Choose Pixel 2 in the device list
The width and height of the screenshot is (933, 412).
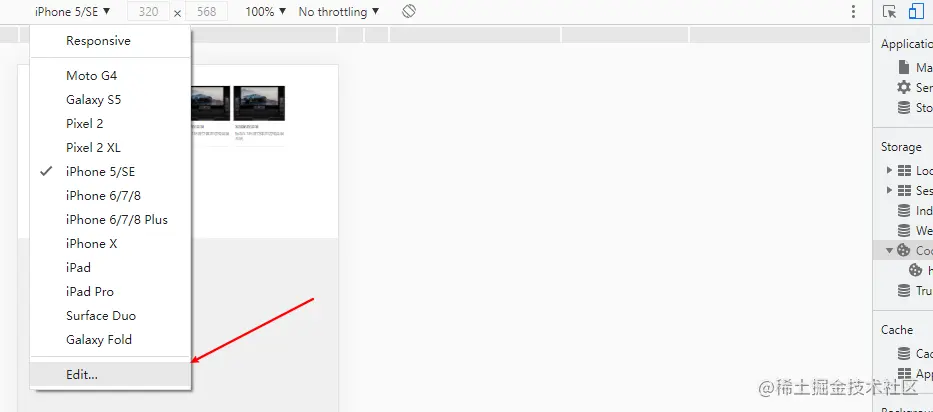click(111, 123)
